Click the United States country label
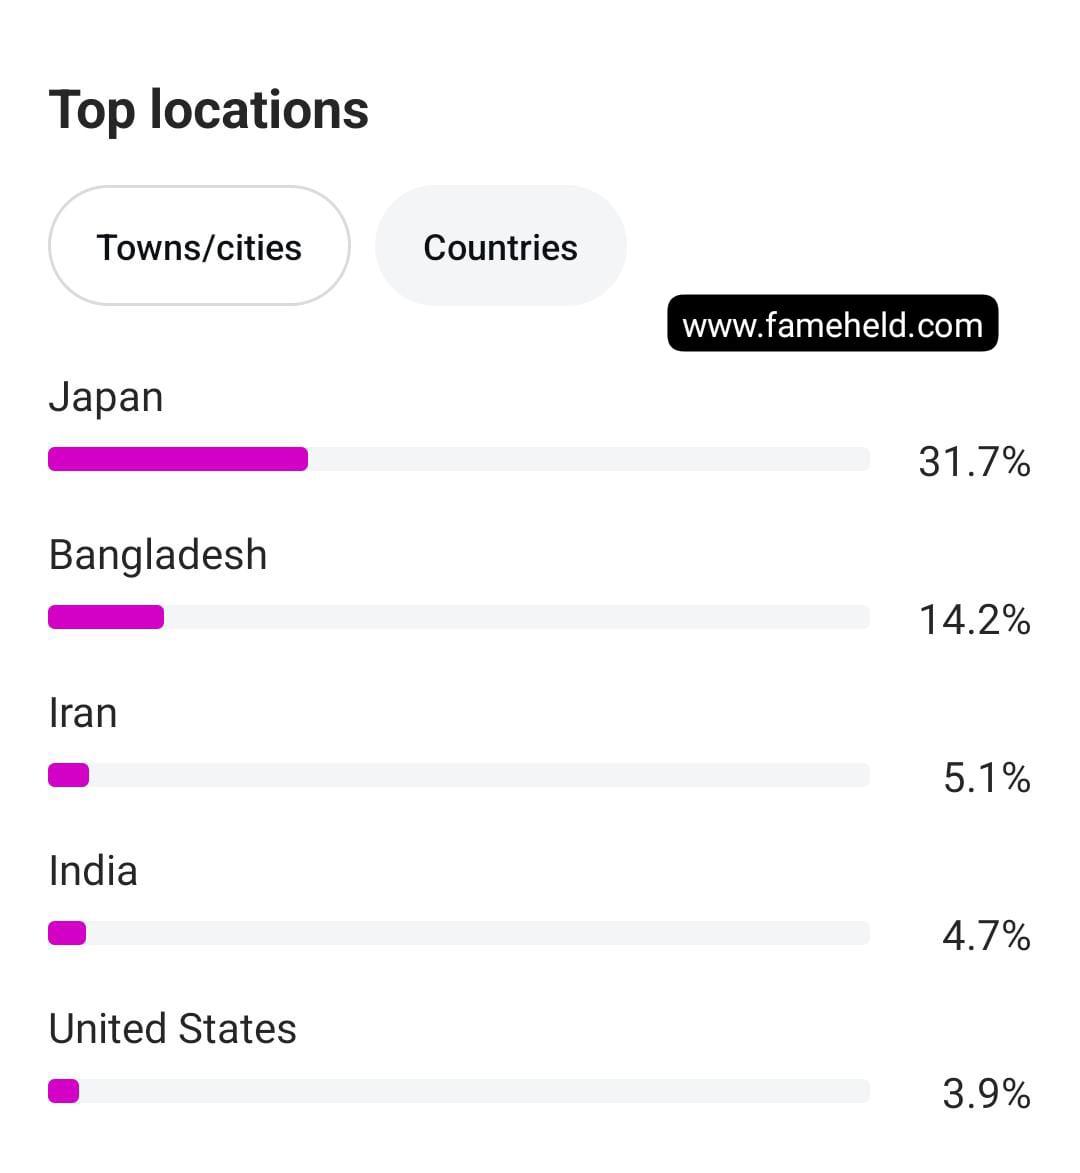This screenshot has width=1080, height=1173. pyautogui.click(x=173, y=1029)
